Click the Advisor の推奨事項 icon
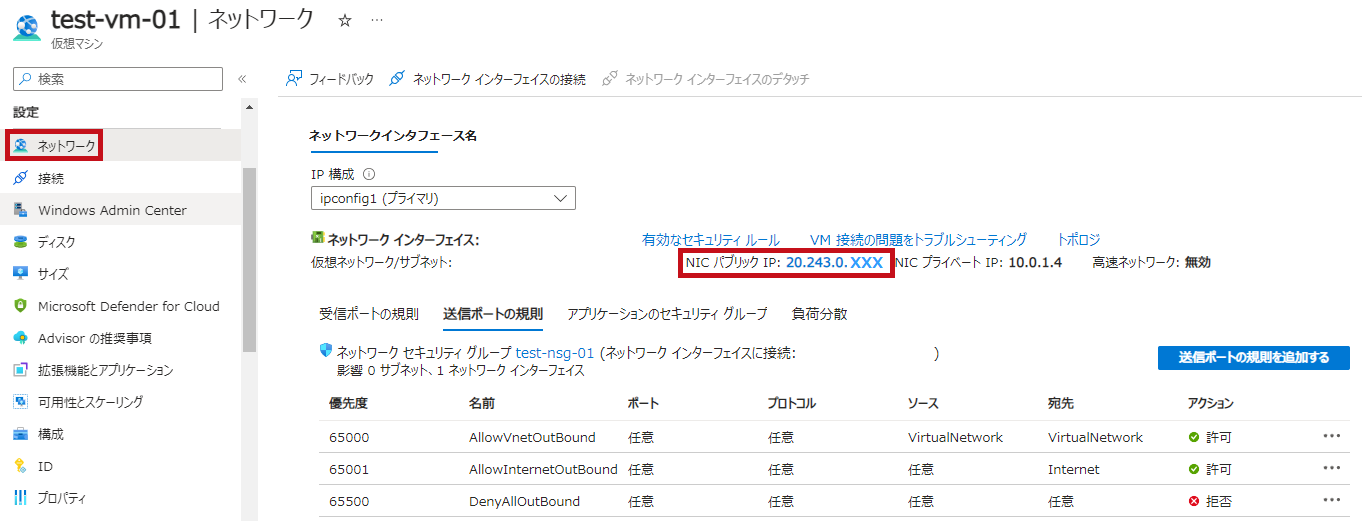1362x521 pixels. tap(21, 338)
